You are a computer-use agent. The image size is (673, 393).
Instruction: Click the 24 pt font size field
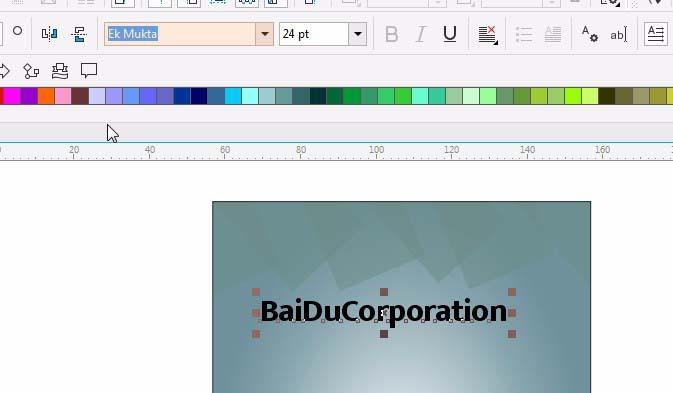(x=314, y=34)
